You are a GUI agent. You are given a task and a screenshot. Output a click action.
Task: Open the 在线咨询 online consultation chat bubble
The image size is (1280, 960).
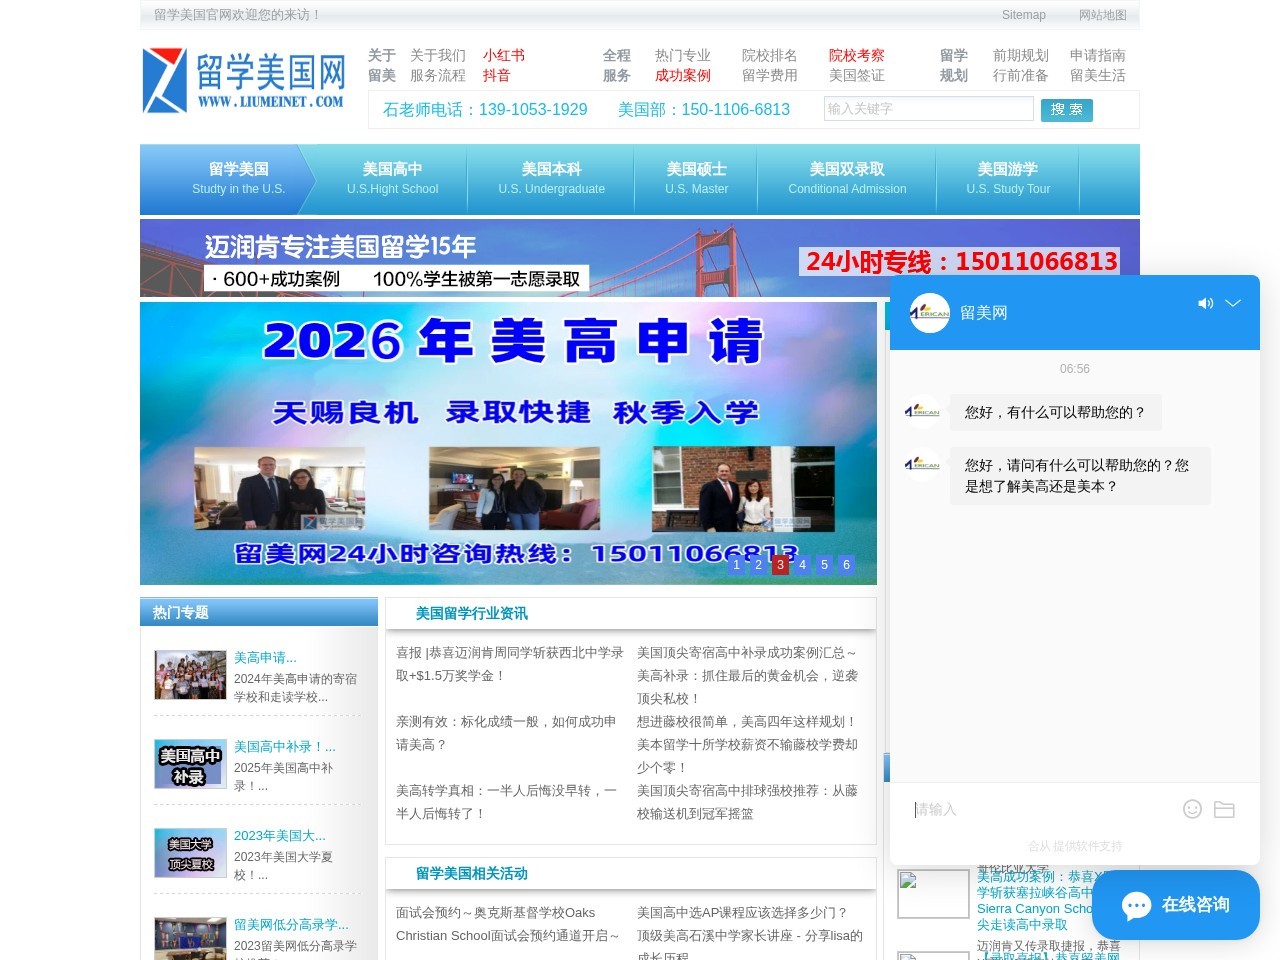(x=1176, y=904)
